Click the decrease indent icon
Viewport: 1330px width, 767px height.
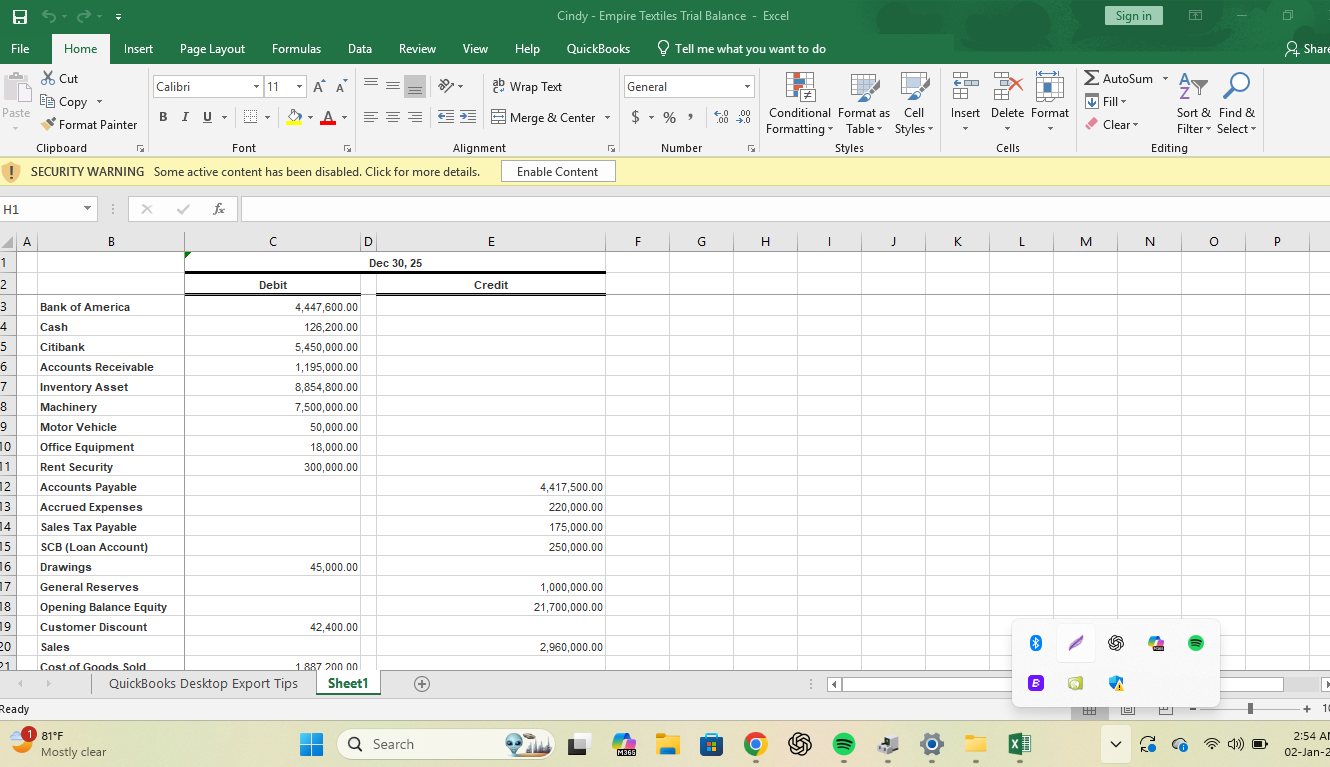pyautogui.click(x=446, y=118)
